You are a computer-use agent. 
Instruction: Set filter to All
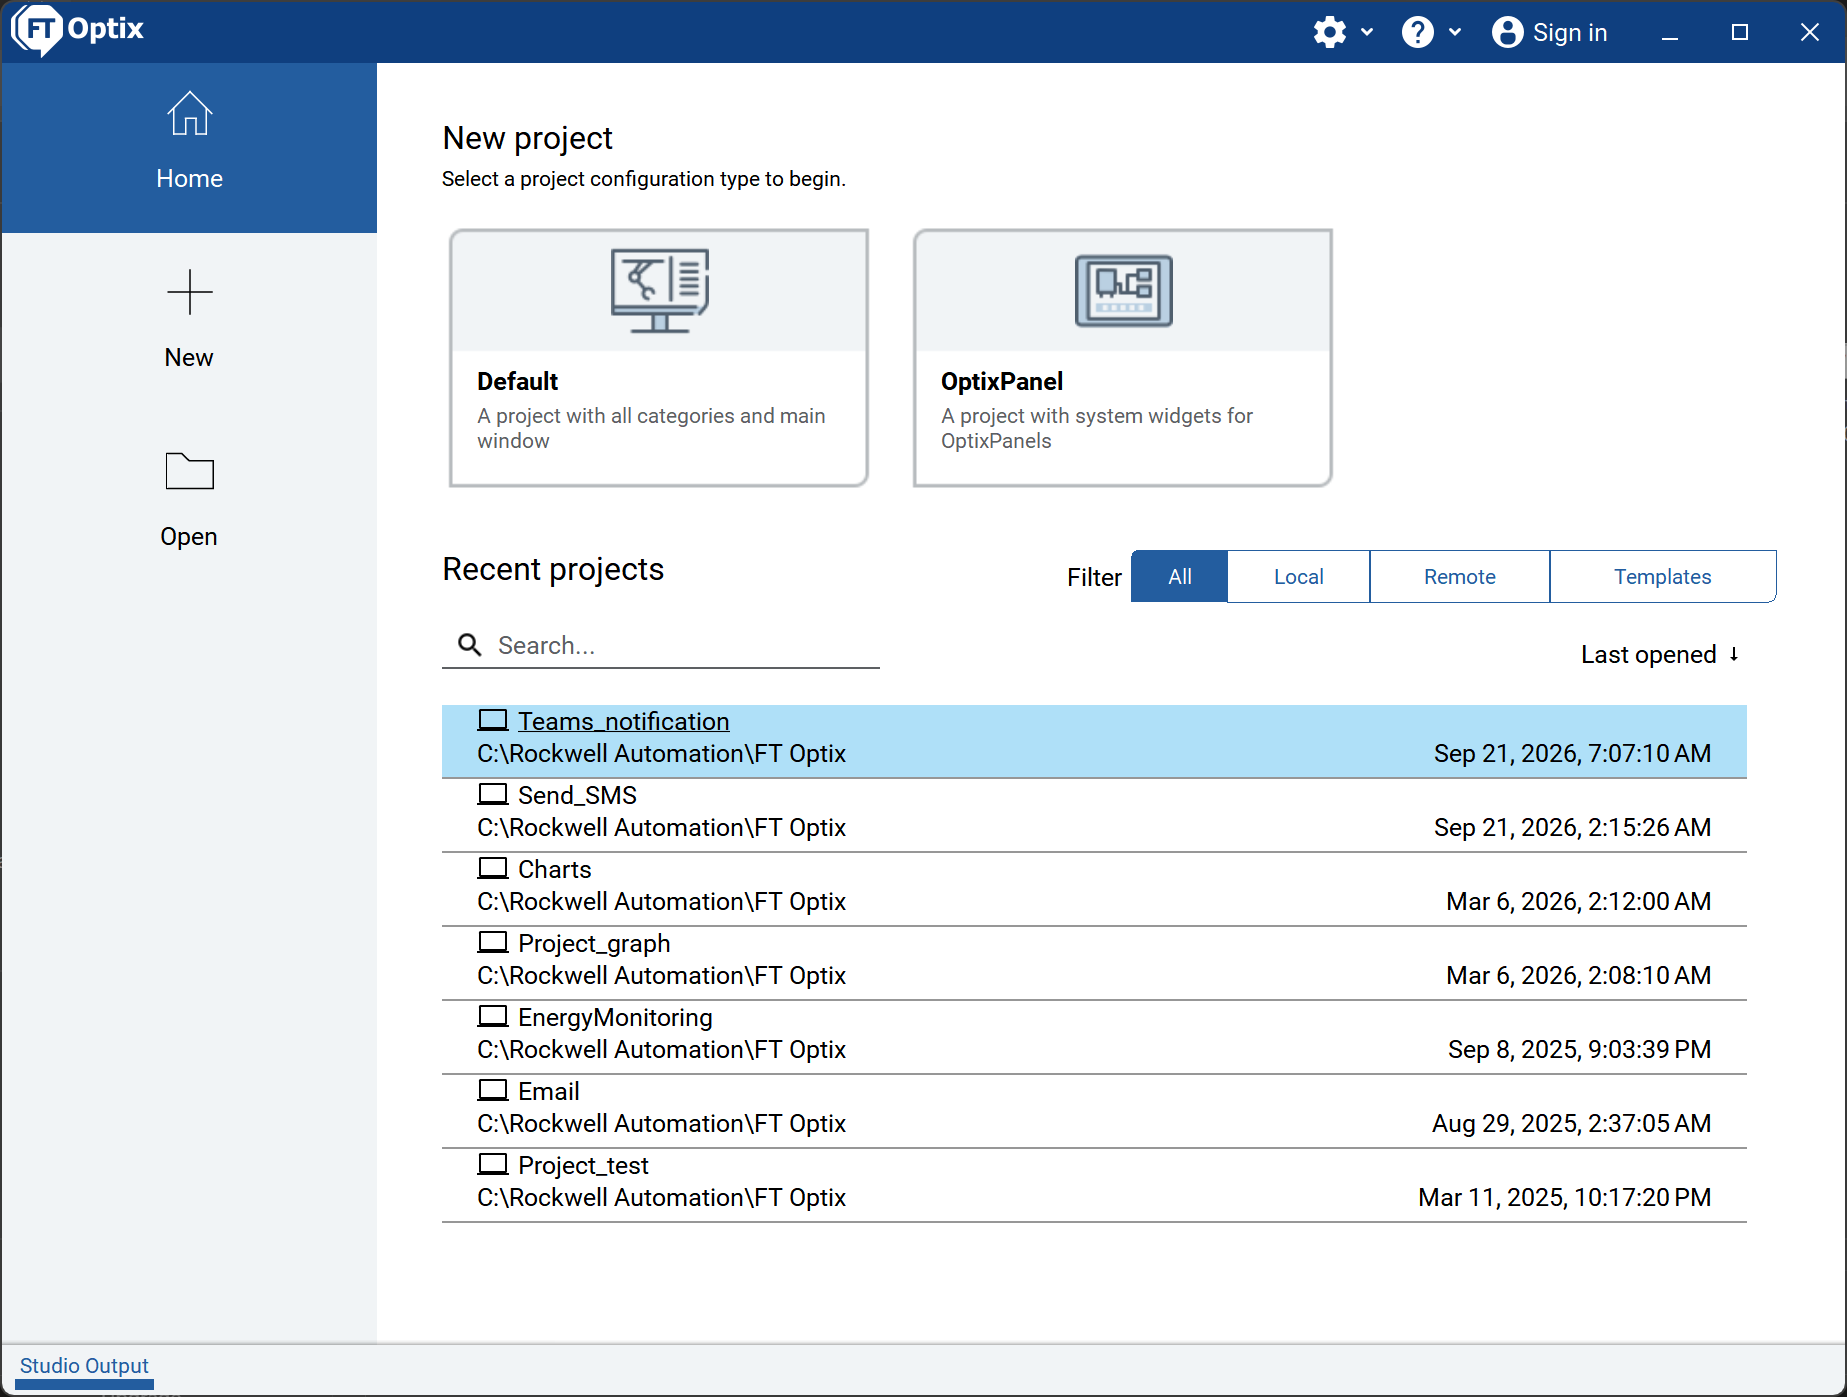coord(1179,576)
